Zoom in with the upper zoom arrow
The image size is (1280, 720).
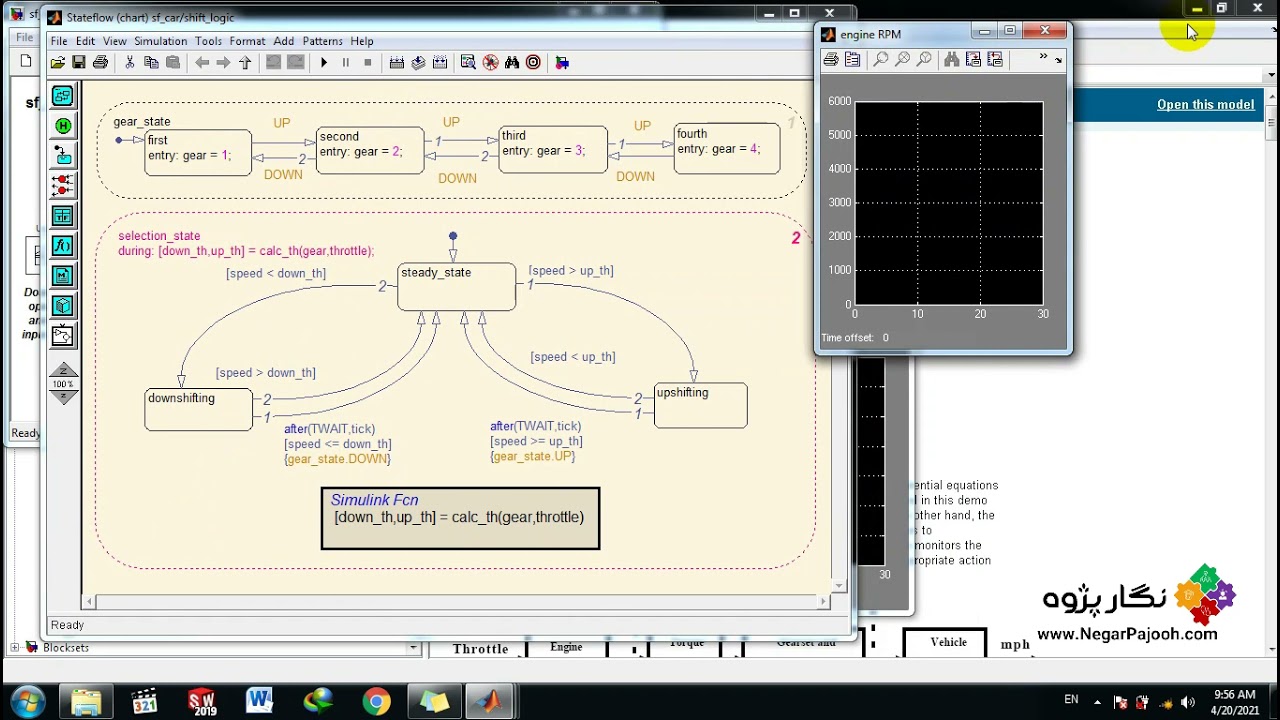[63, 371]
